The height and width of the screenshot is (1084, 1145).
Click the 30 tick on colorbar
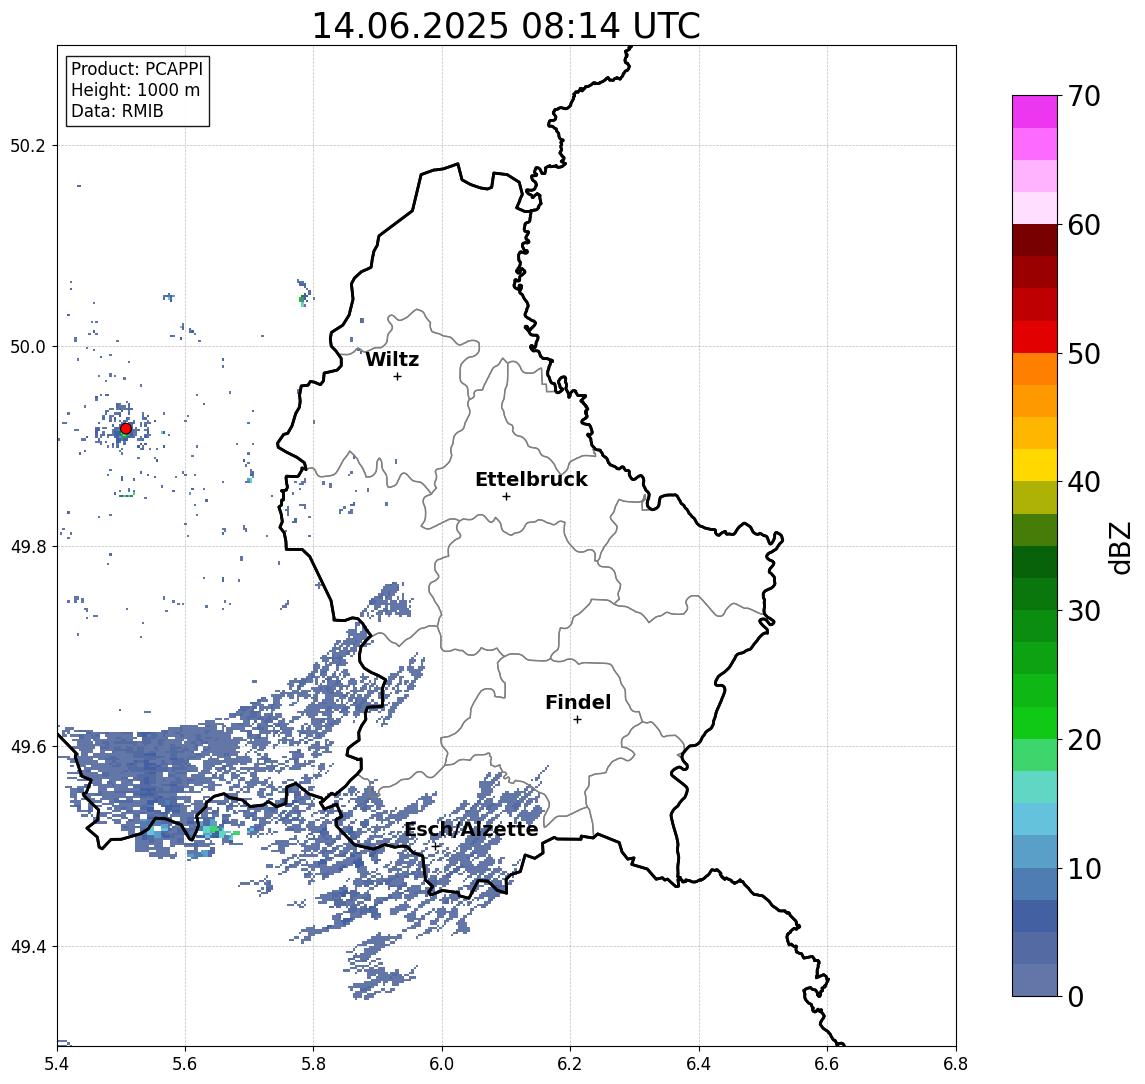1083,611
